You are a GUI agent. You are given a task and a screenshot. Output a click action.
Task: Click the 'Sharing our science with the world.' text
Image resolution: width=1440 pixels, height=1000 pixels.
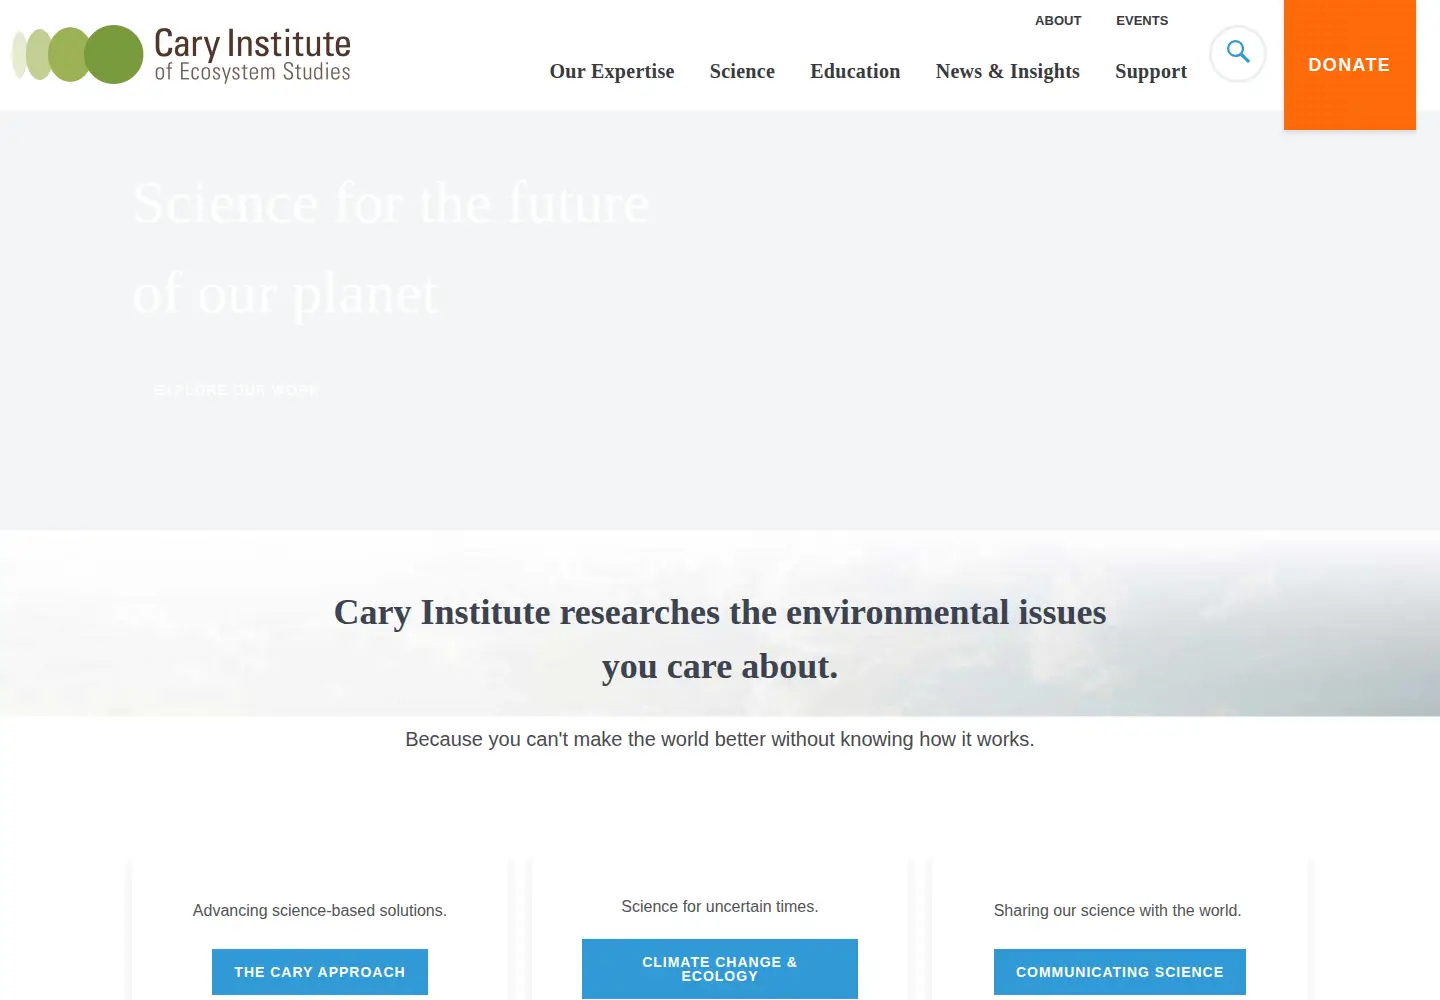coord(1117,910)
